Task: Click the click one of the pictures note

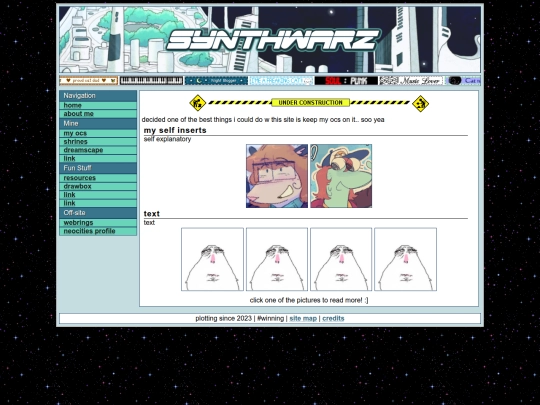Action: coord(309,300)
